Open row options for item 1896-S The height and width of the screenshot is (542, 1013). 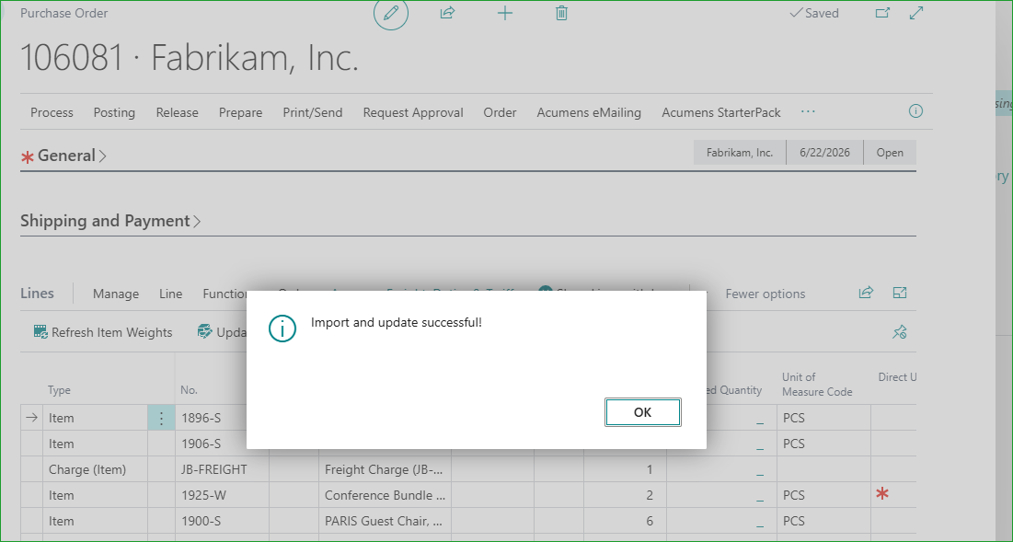click(162, 418)
